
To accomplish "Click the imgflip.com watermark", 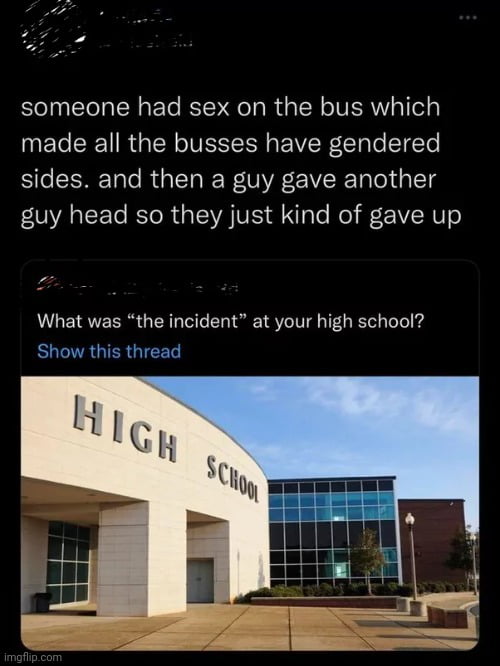I will pos(32,657).
